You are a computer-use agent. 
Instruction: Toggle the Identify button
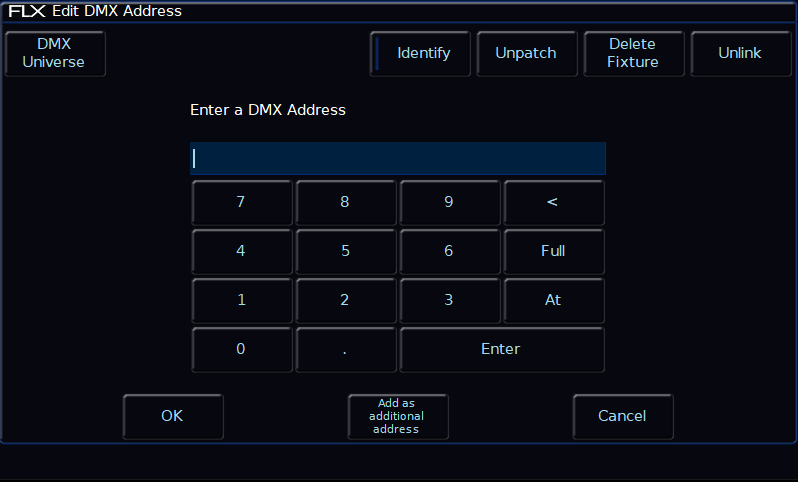click(x=420, y=53)
